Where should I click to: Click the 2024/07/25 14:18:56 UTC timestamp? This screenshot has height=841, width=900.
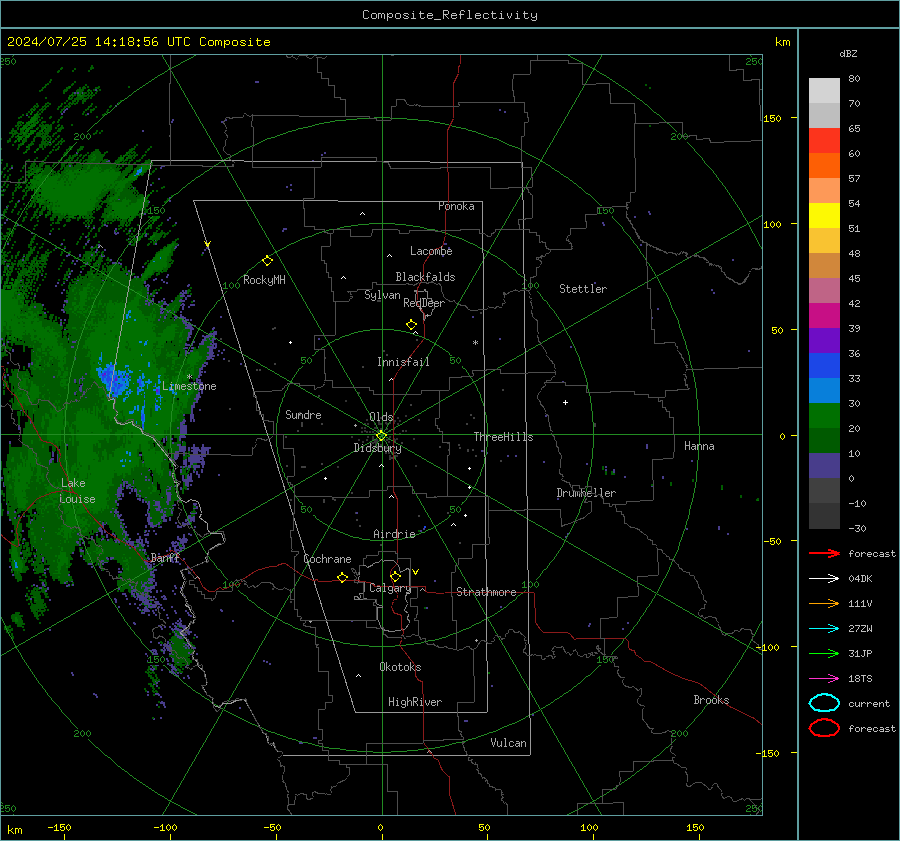pos(99,42)
